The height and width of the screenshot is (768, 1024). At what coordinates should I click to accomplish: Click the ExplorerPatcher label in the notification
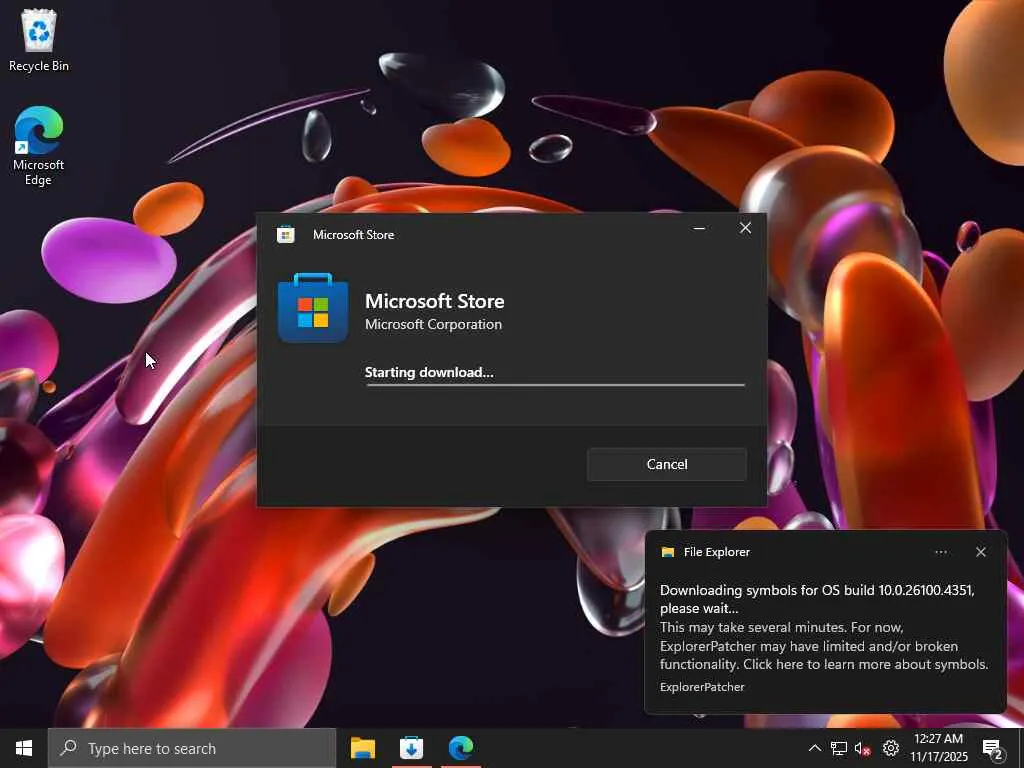pos(702,687)
